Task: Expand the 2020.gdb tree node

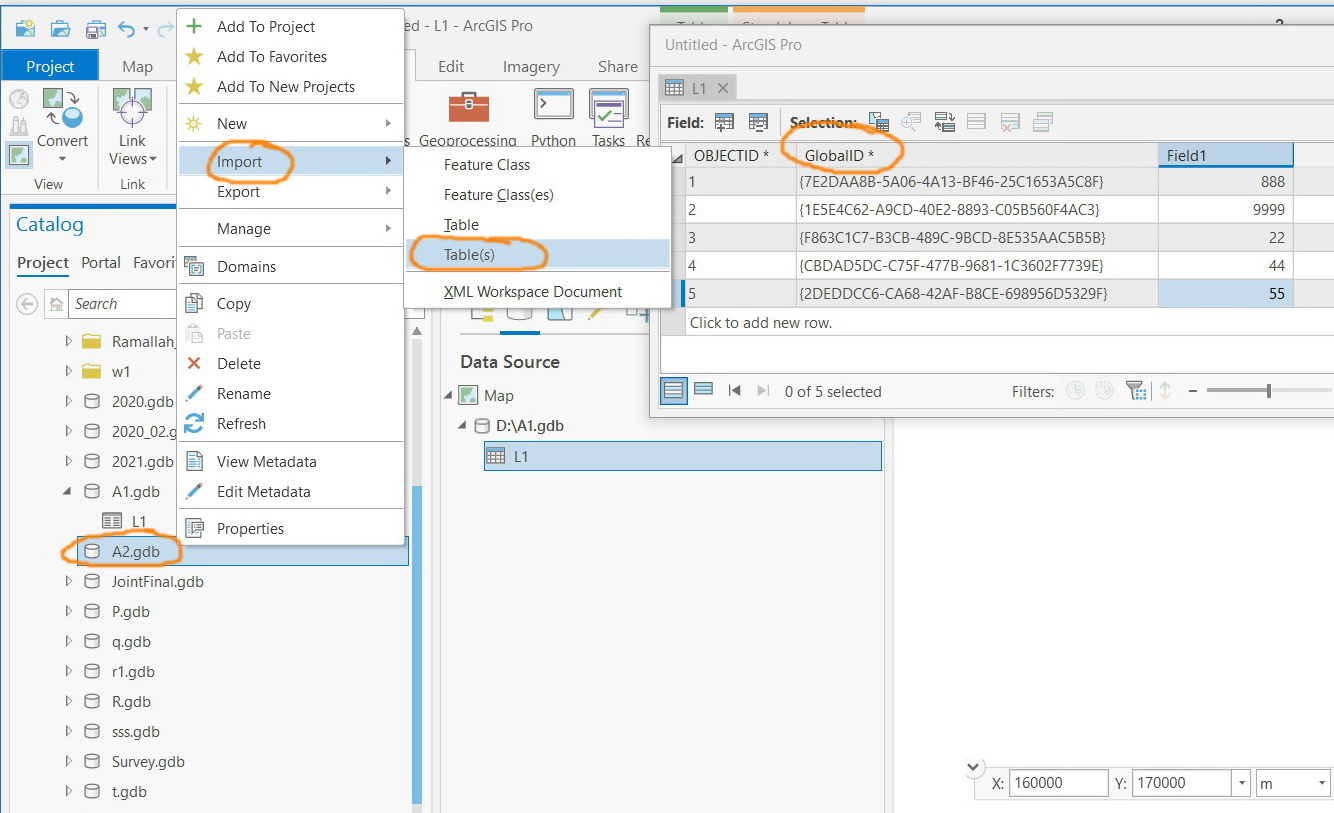Action: click(69, 401)
